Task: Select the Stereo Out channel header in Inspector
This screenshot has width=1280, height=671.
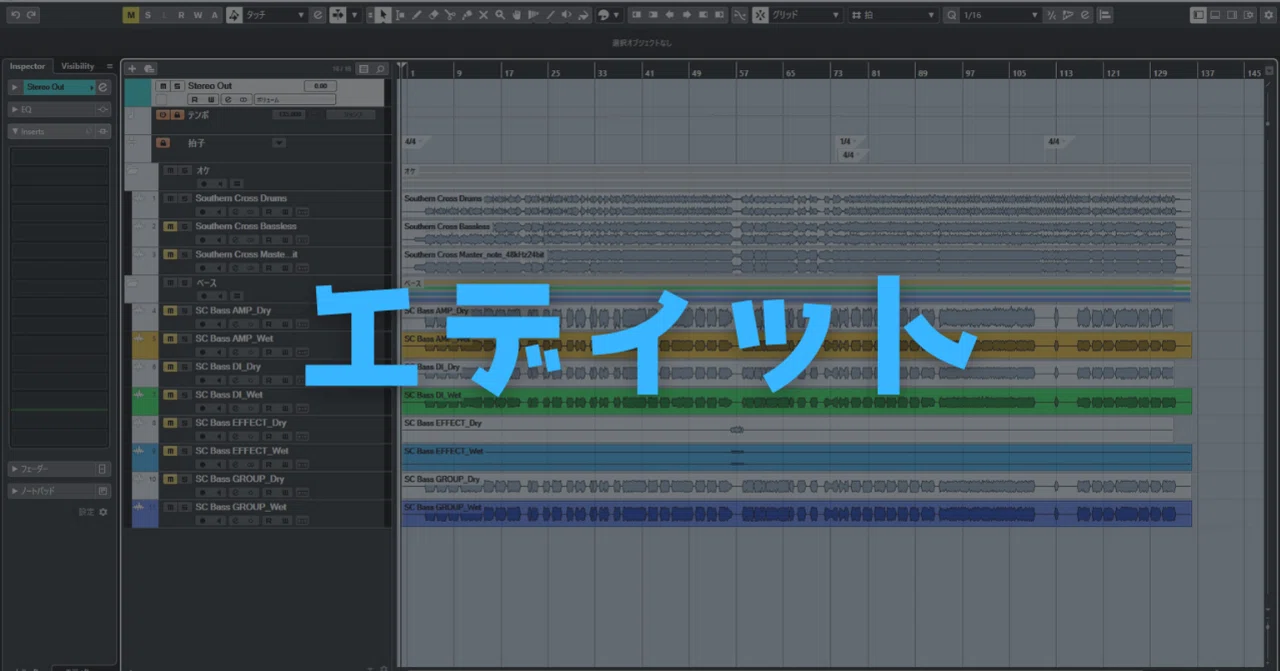Action: [59, 87]
